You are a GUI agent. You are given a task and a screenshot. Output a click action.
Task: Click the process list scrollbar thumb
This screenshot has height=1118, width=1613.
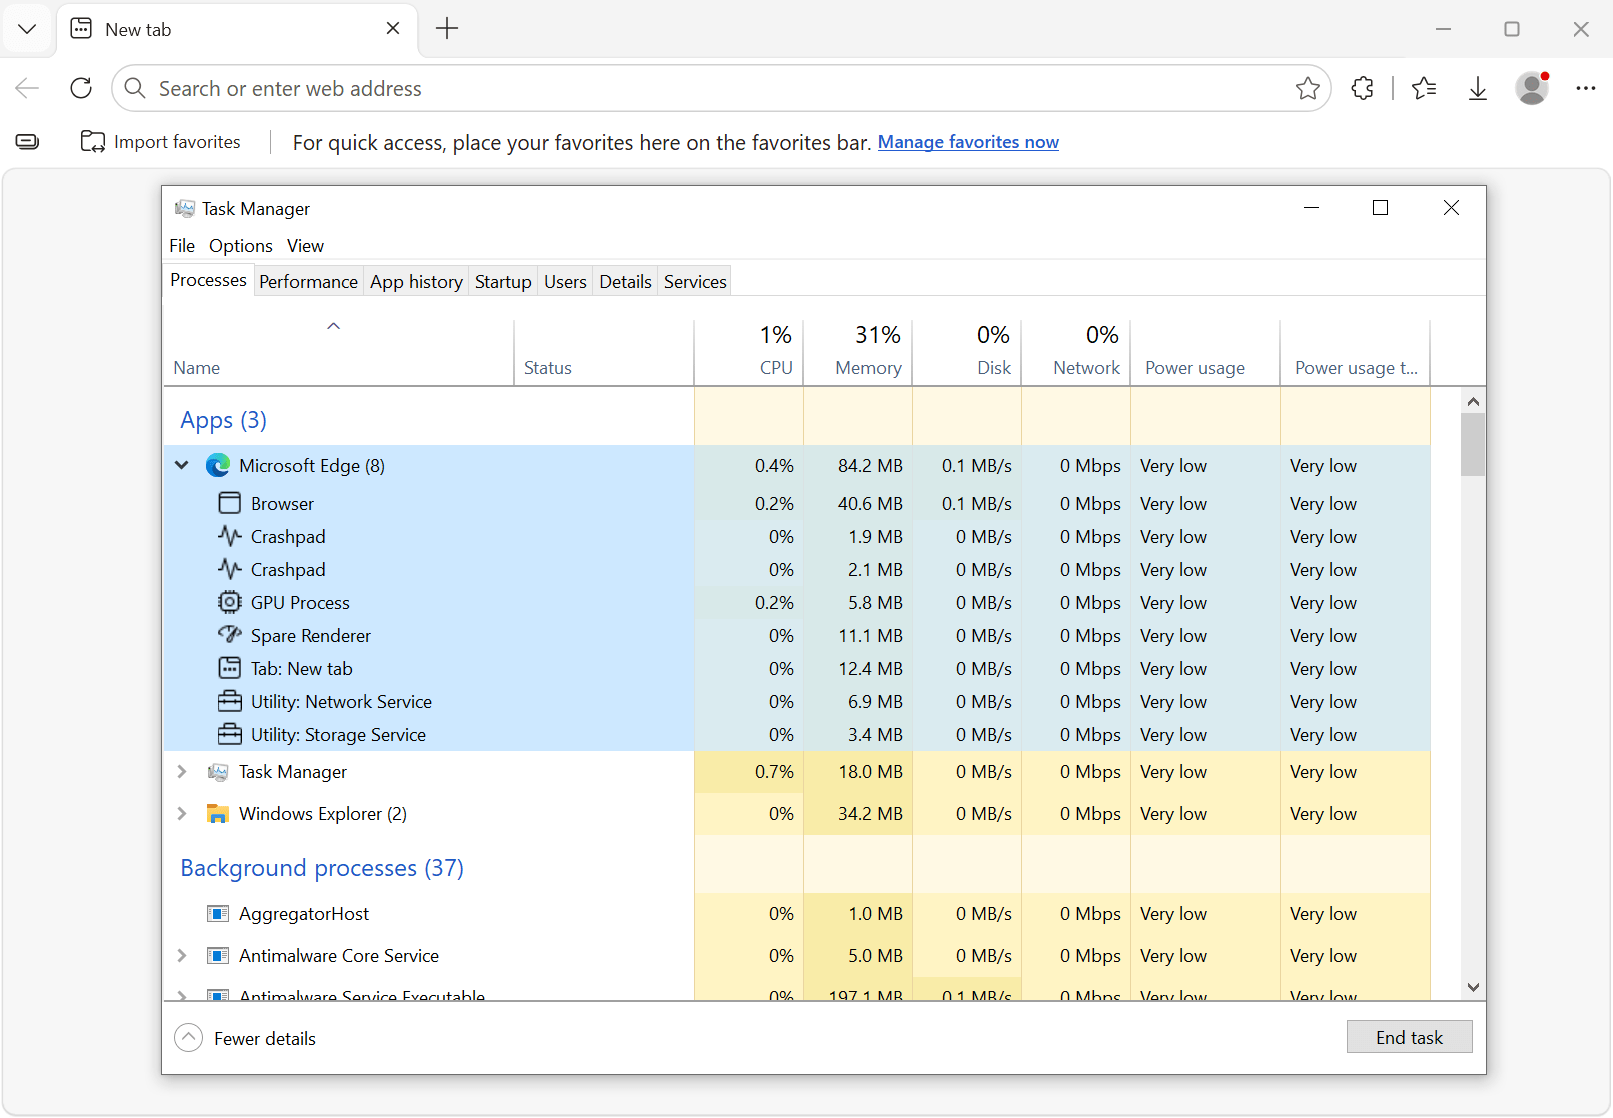pos(1473,445)
